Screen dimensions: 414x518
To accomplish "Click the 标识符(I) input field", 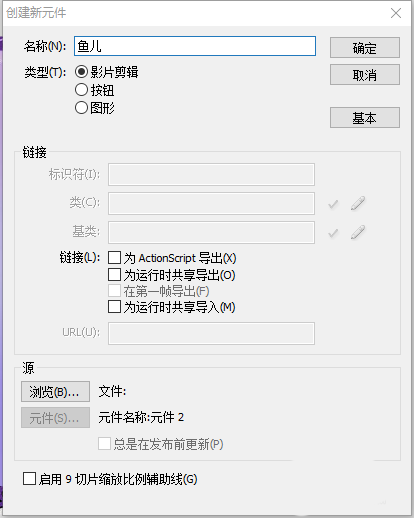I will click(211, 174).
